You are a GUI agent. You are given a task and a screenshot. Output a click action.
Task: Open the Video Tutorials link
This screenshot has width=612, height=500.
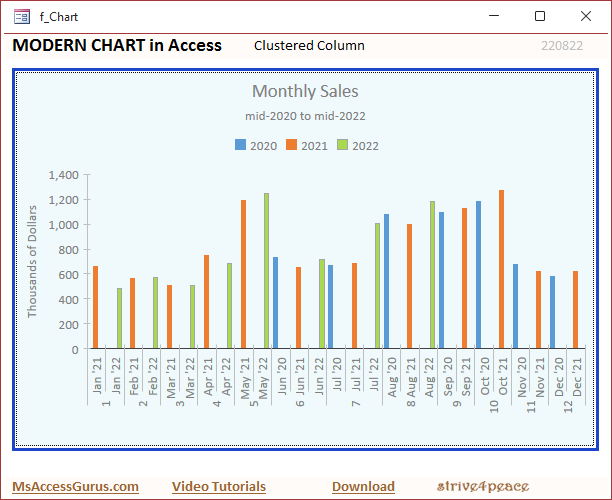point(219,487)
